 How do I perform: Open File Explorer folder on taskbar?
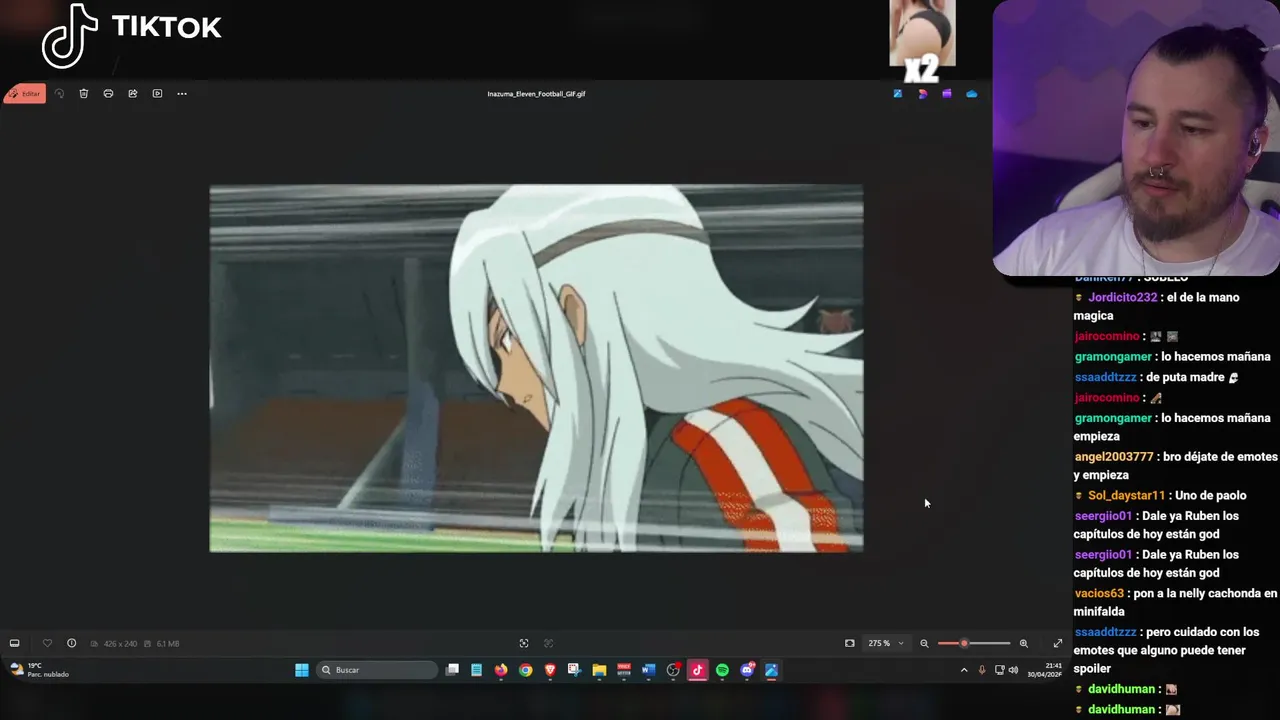[599, 670]
